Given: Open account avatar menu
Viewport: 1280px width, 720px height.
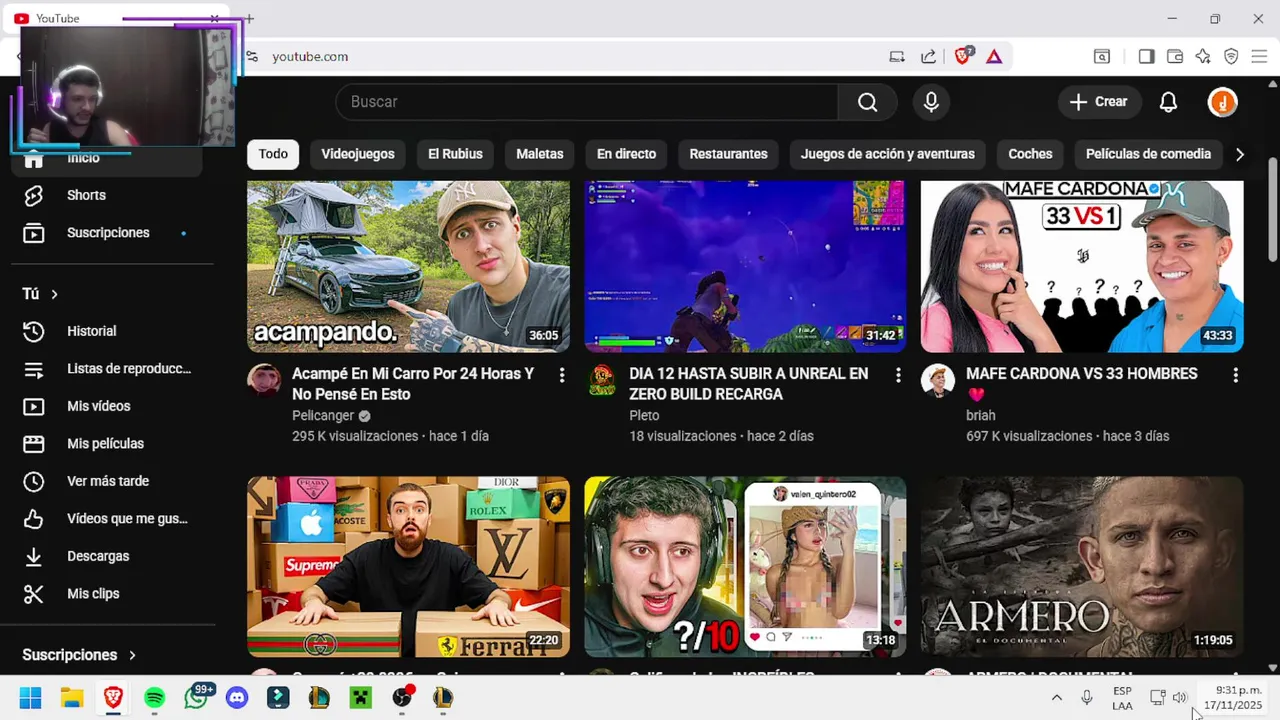Looking at the screenshot, I should pos(1222,102).
